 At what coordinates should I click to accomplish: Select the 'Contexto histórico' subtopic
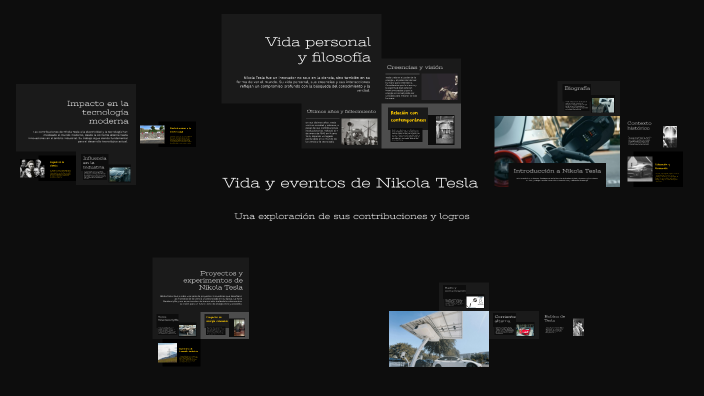639,126
